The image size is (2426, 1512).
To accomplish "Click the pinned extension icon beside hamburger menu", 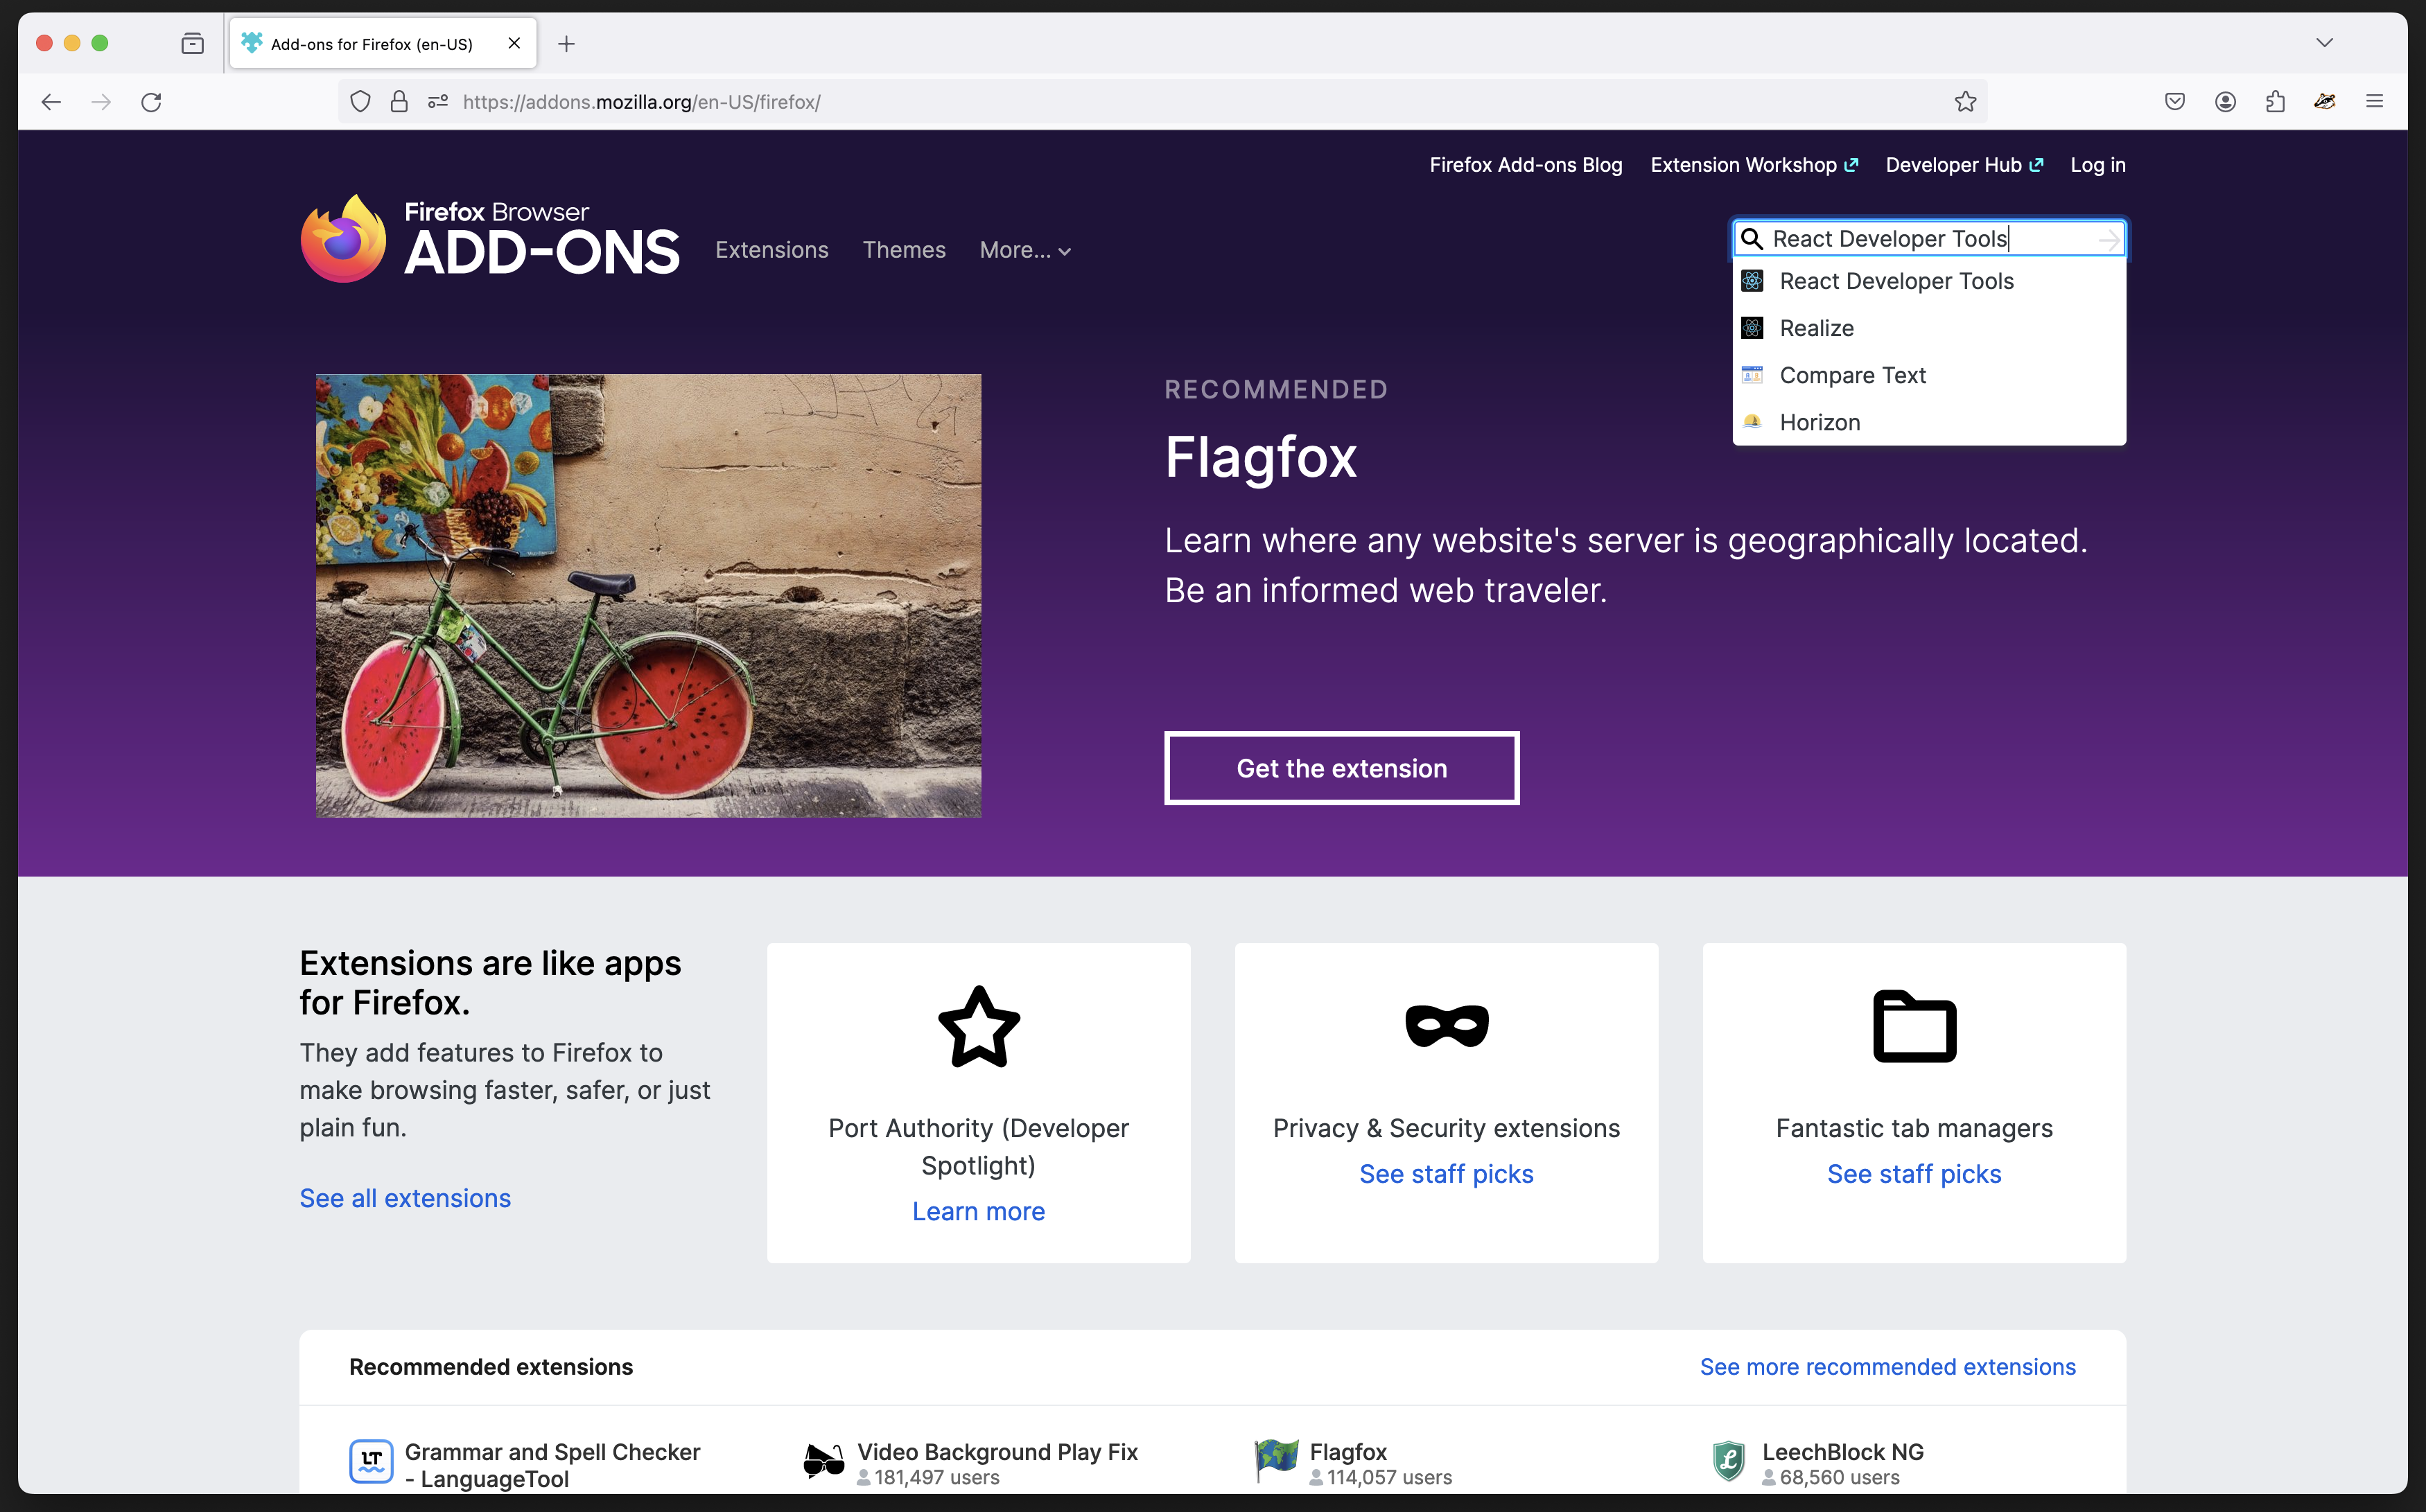I will [2325, 102].
